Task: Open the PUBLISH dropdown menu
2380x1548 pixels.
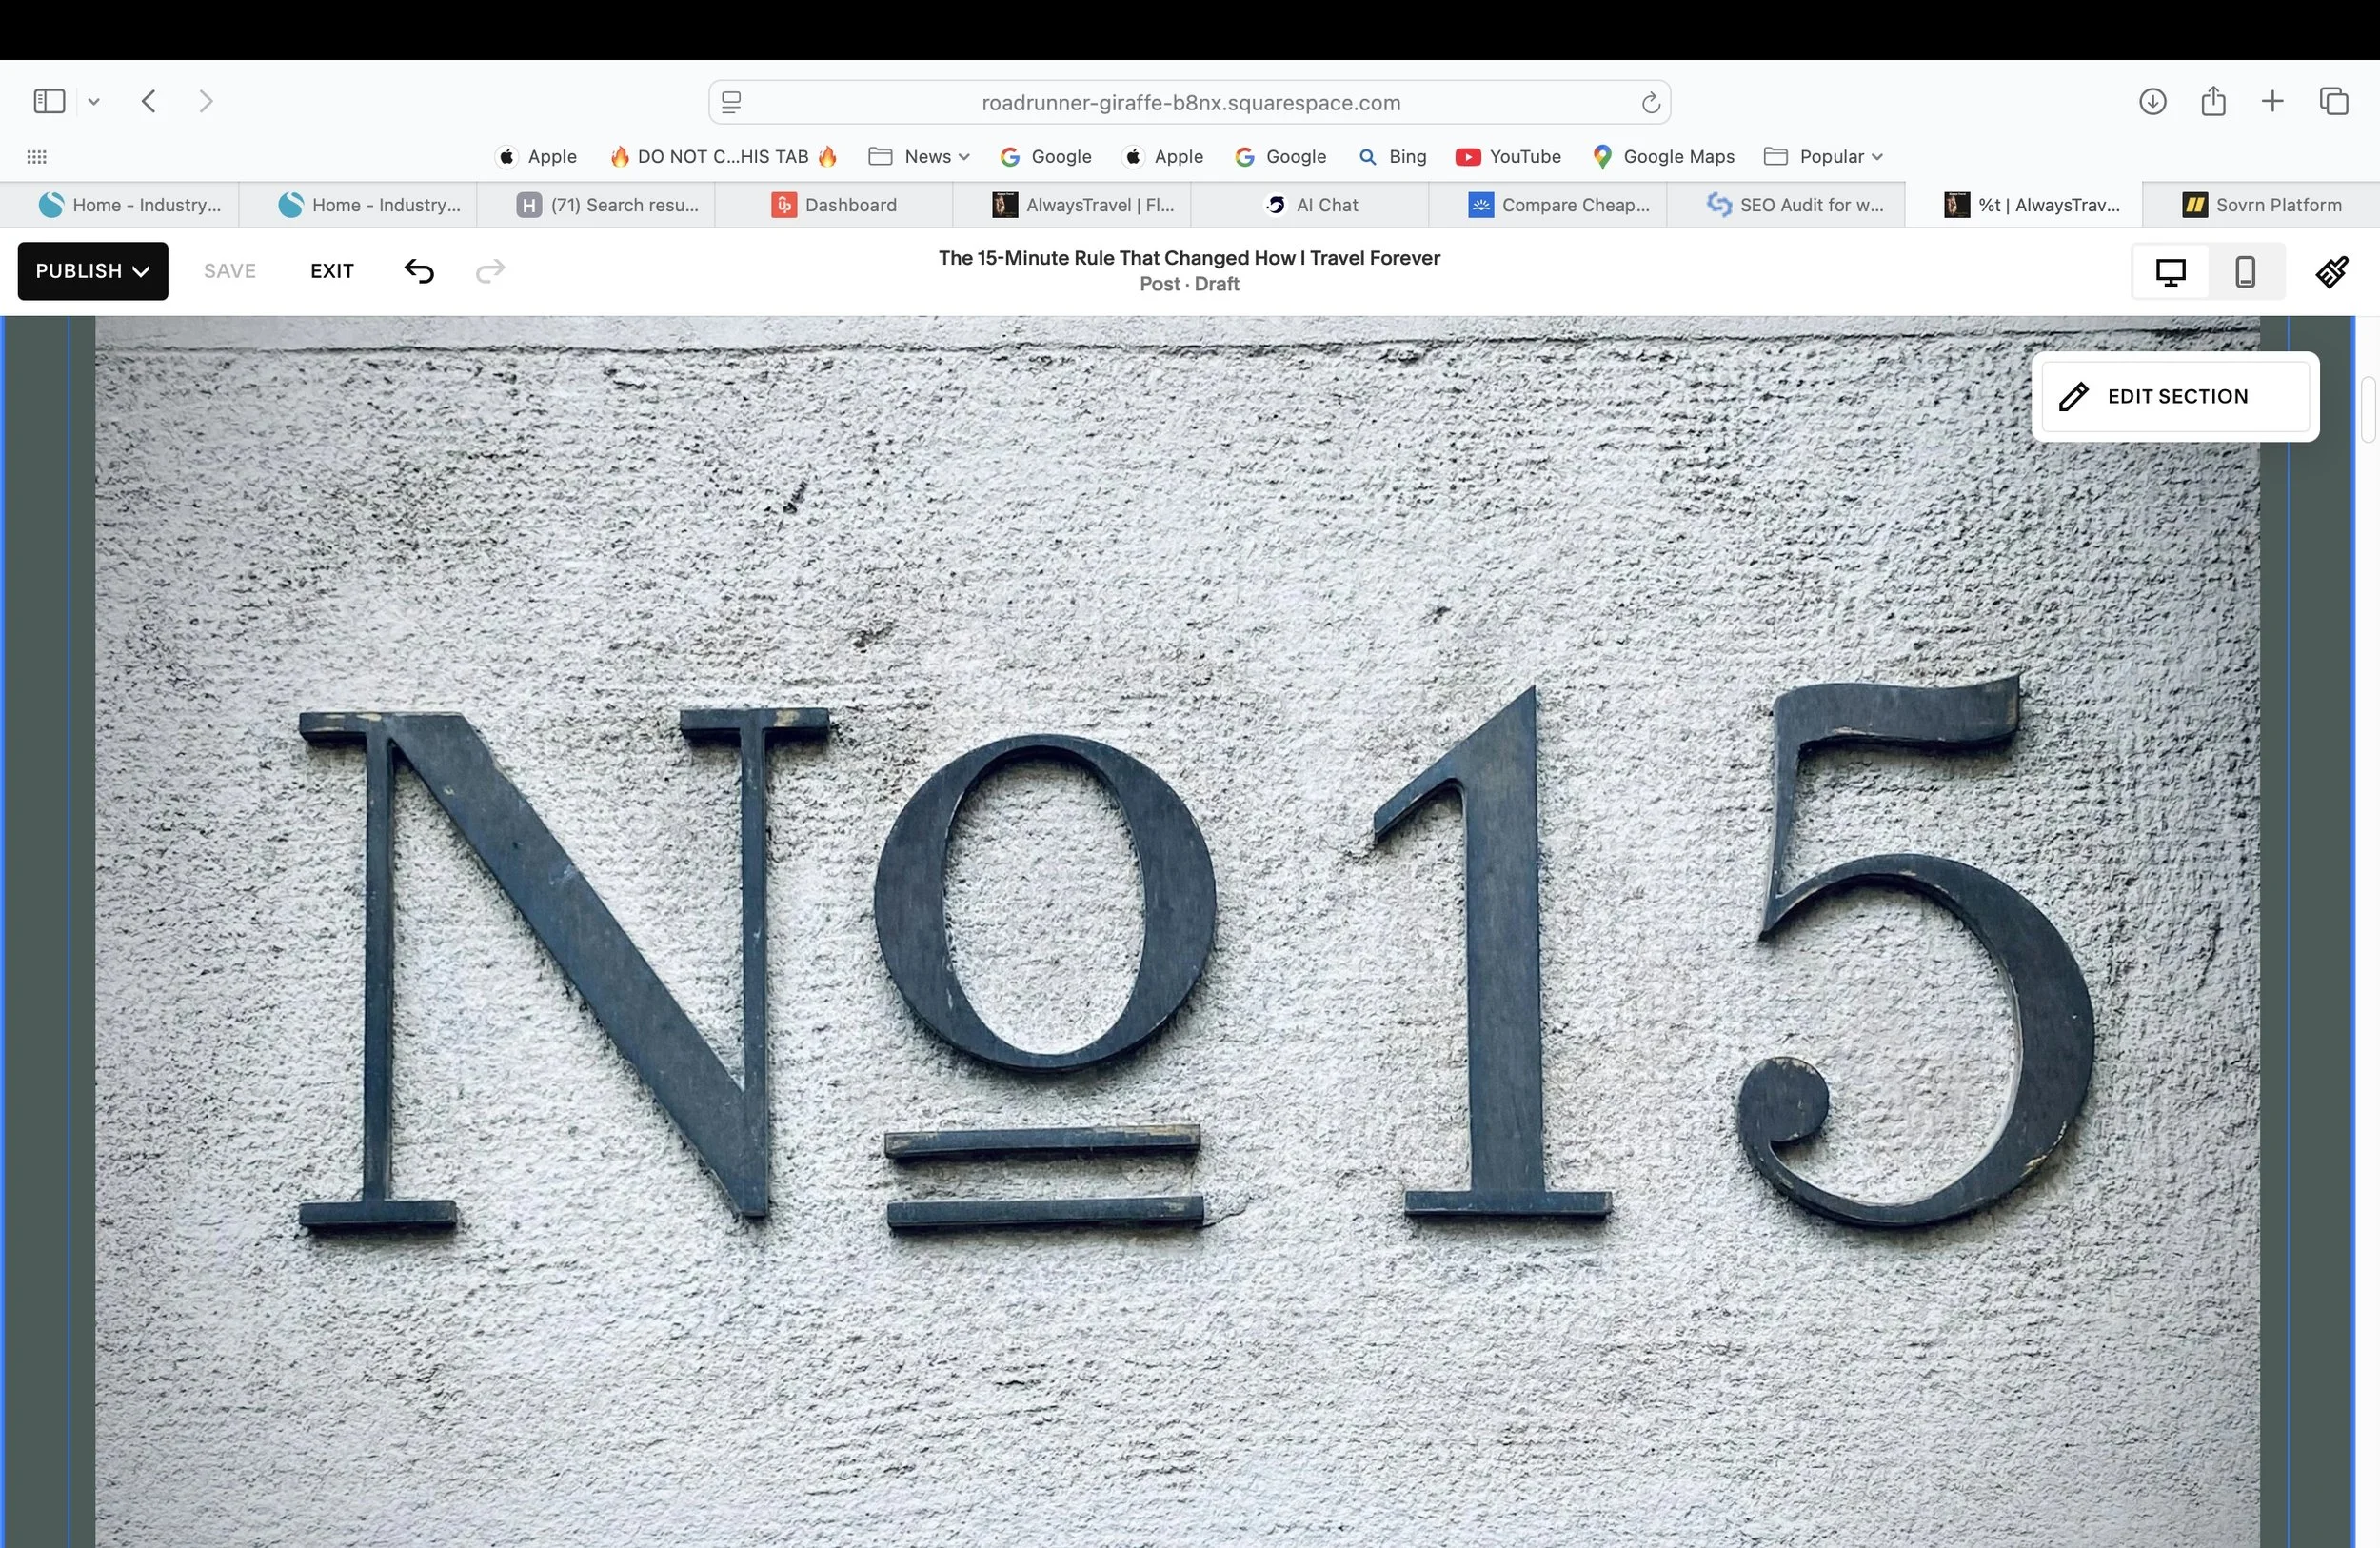Action: (x=92, y=271)
